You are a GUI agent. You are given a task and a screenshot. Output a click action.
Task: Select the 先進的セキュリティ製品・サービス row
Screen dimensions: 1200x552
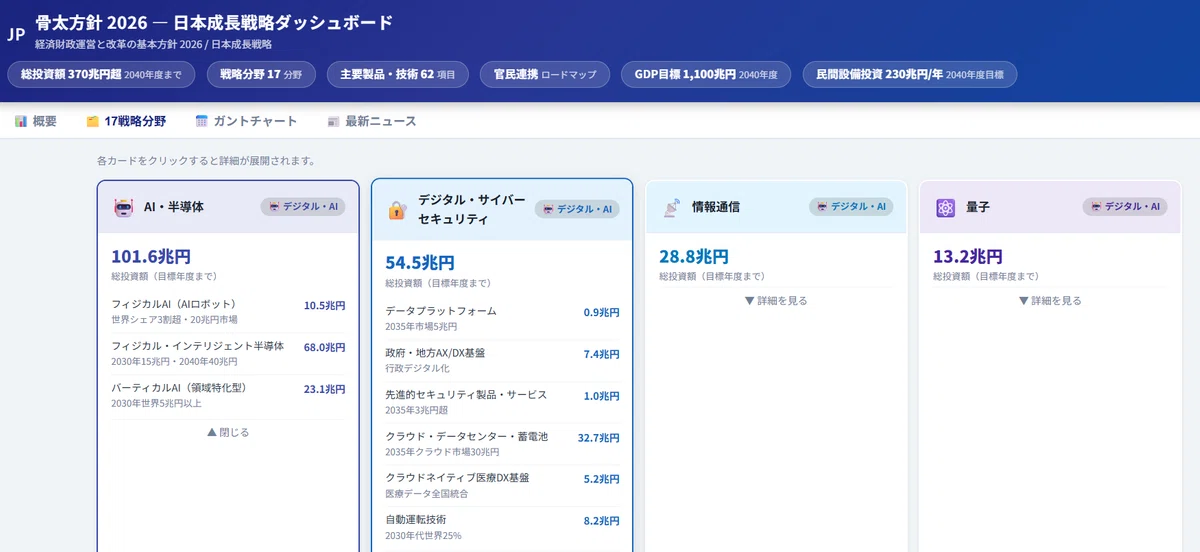click(502, 402)
